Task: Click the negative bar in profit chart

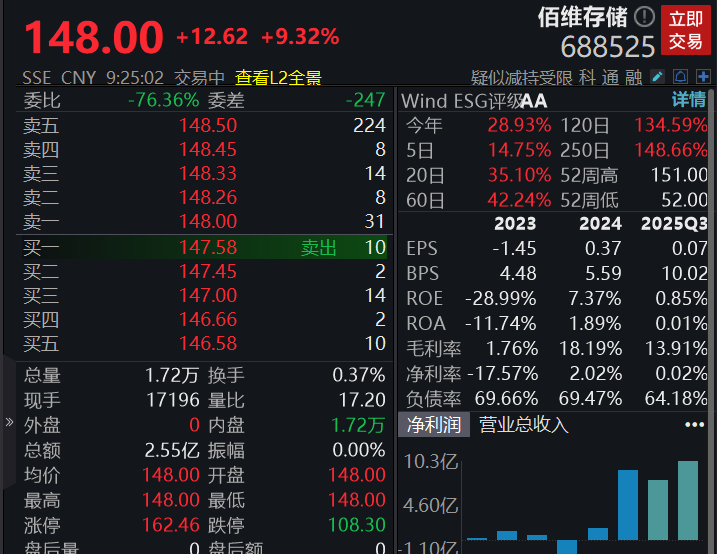Action: click(x=567, y=547)
